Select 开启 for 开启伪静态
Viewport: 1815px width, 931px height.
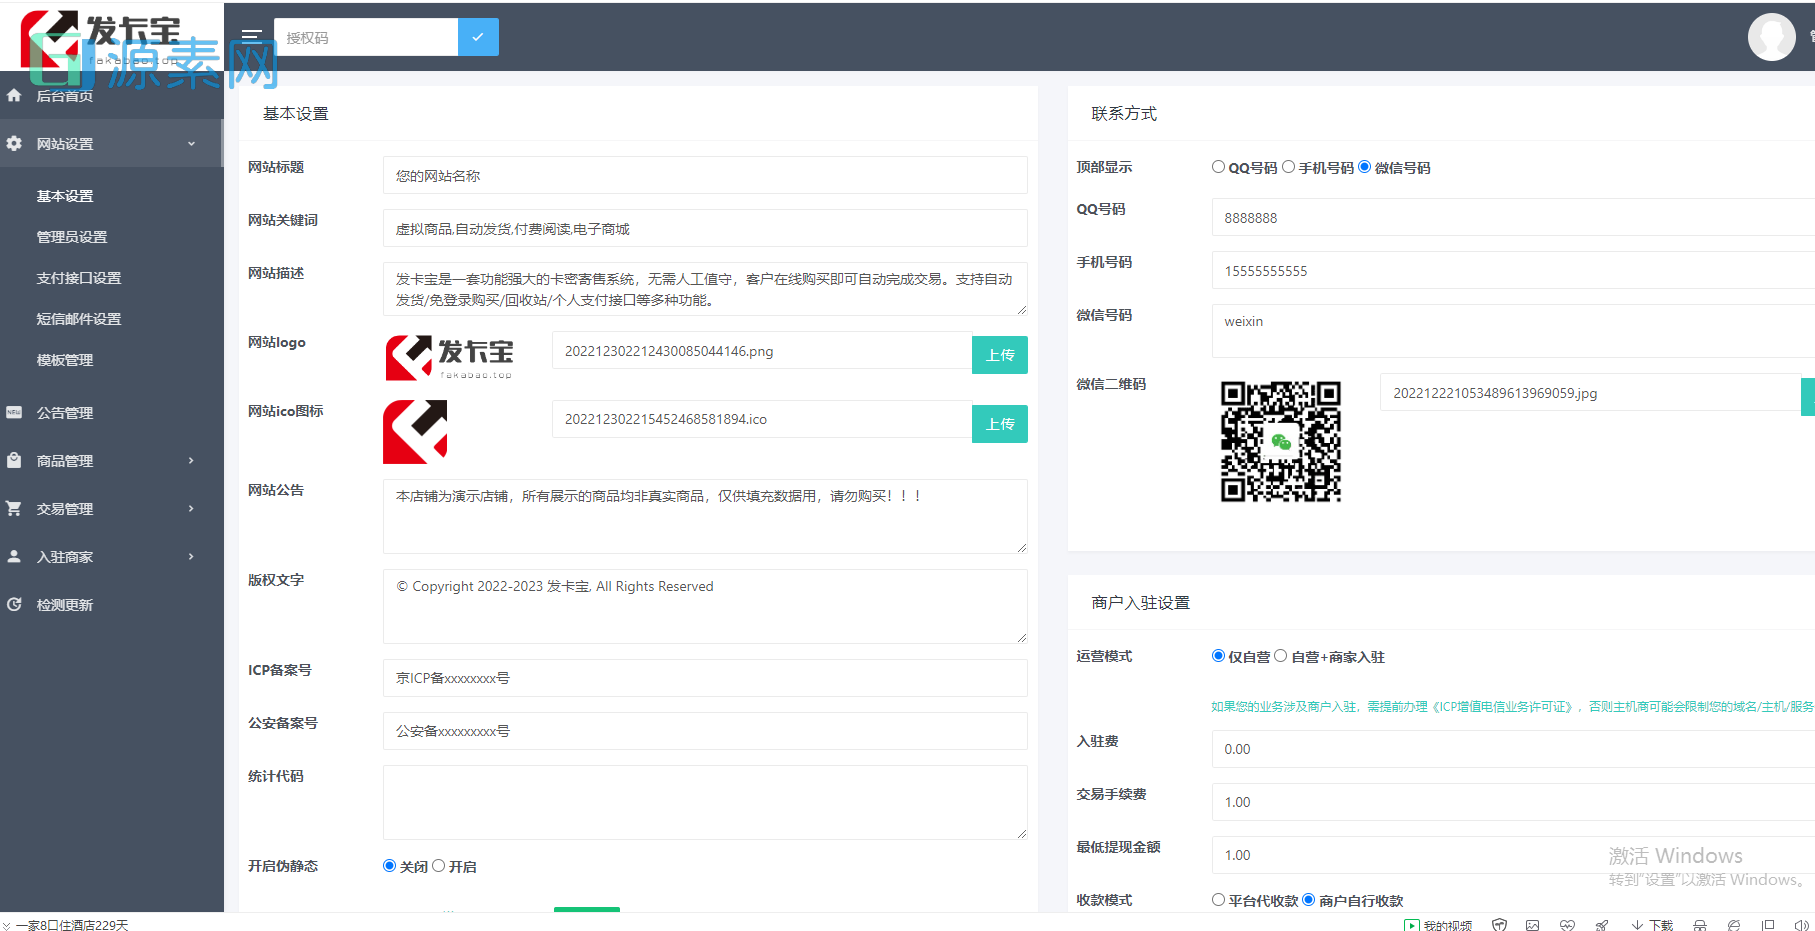440,866
